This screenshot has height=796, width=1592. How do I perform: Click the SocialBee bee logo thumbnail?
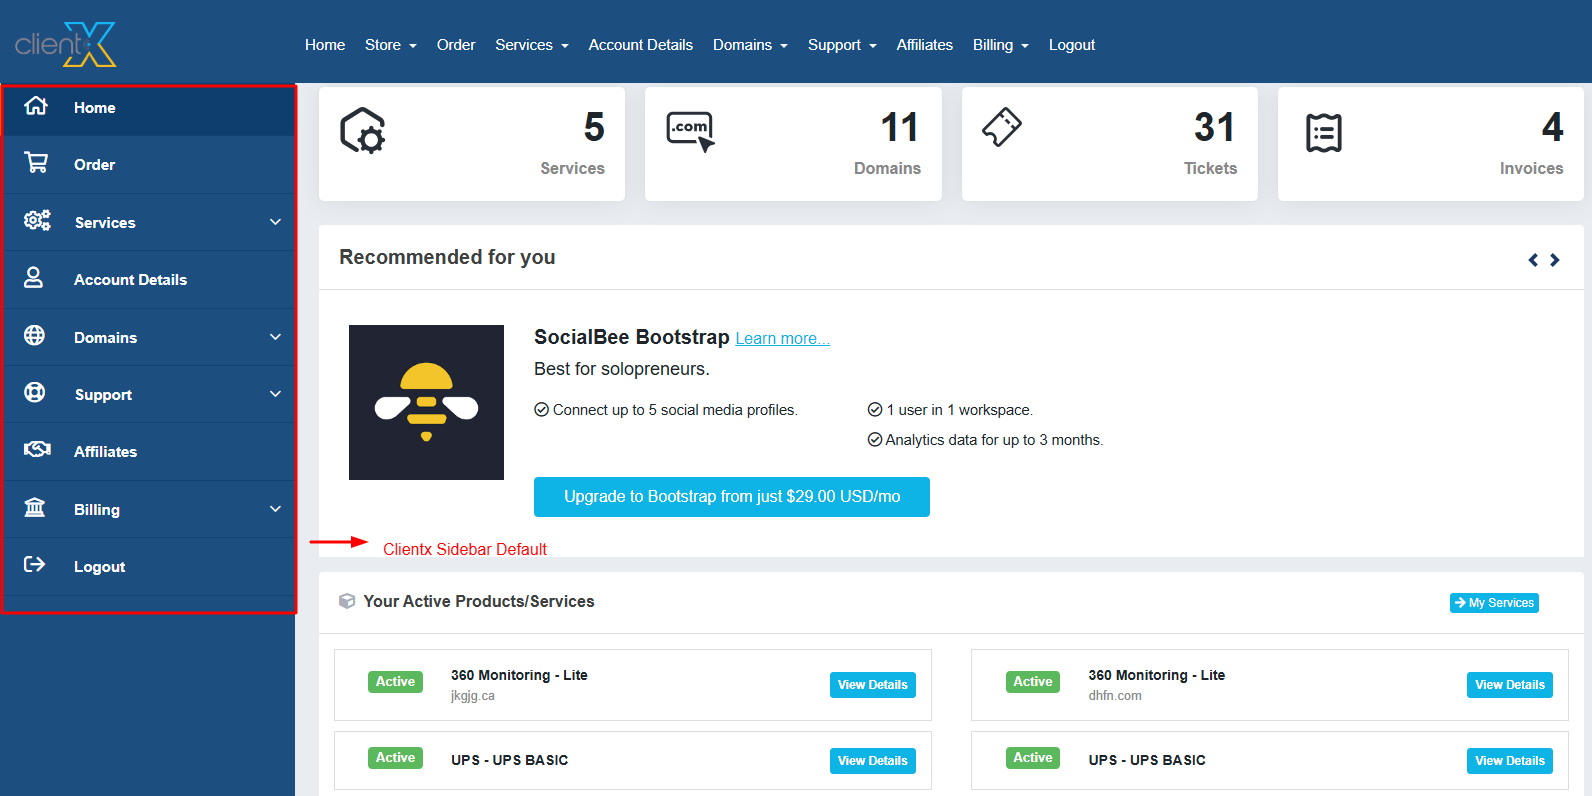(x=426, y=402)
